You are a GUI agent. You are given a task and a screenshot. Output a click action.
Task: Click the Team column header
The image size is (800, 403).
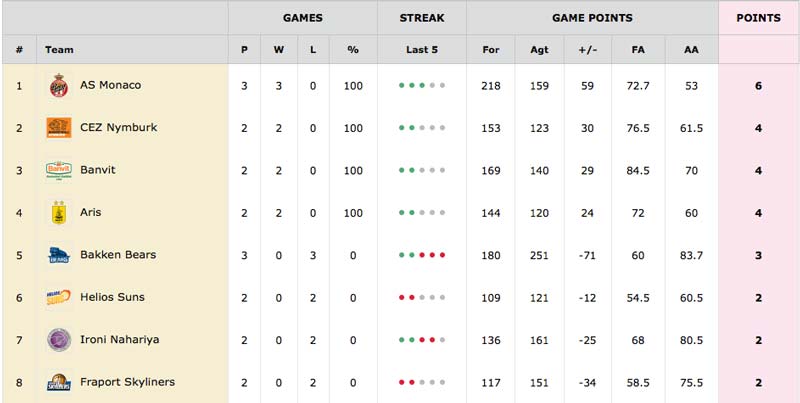coord(59,49)
